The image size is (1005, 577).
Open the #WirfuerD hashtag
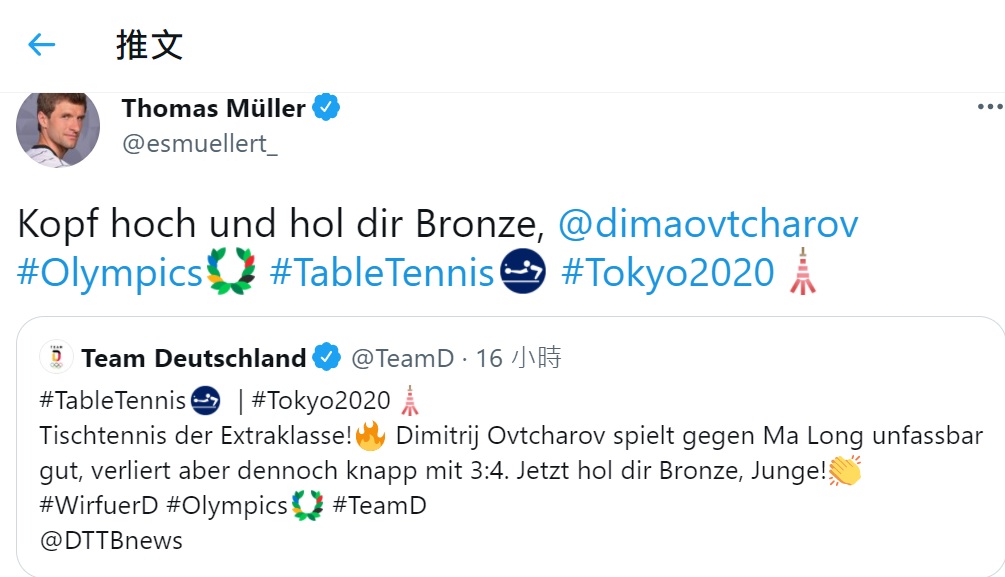click(99, 506)
